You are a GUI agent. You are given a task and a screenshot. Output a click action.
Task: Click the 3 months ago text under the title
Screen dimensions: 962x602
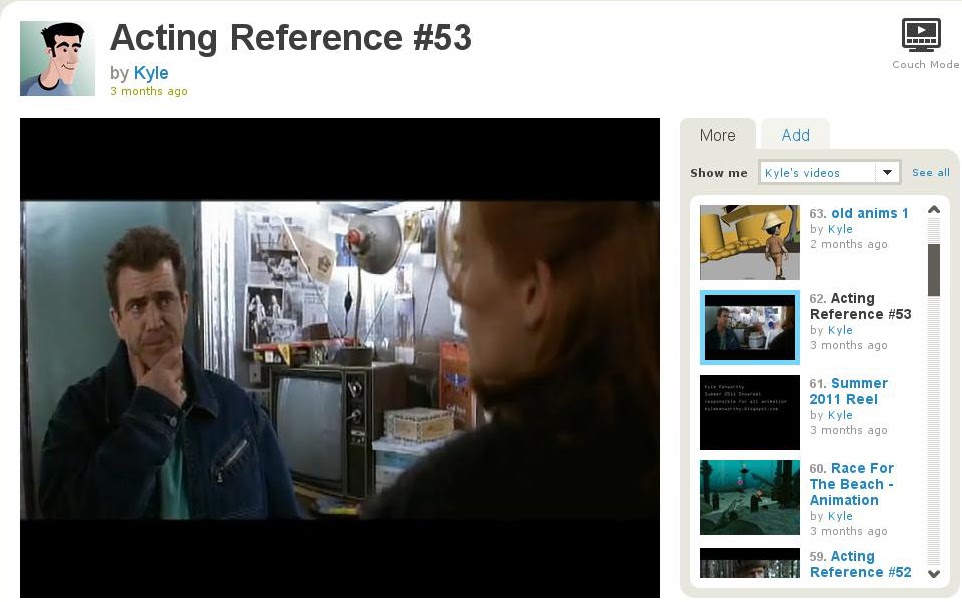click(x=149, y=91)
